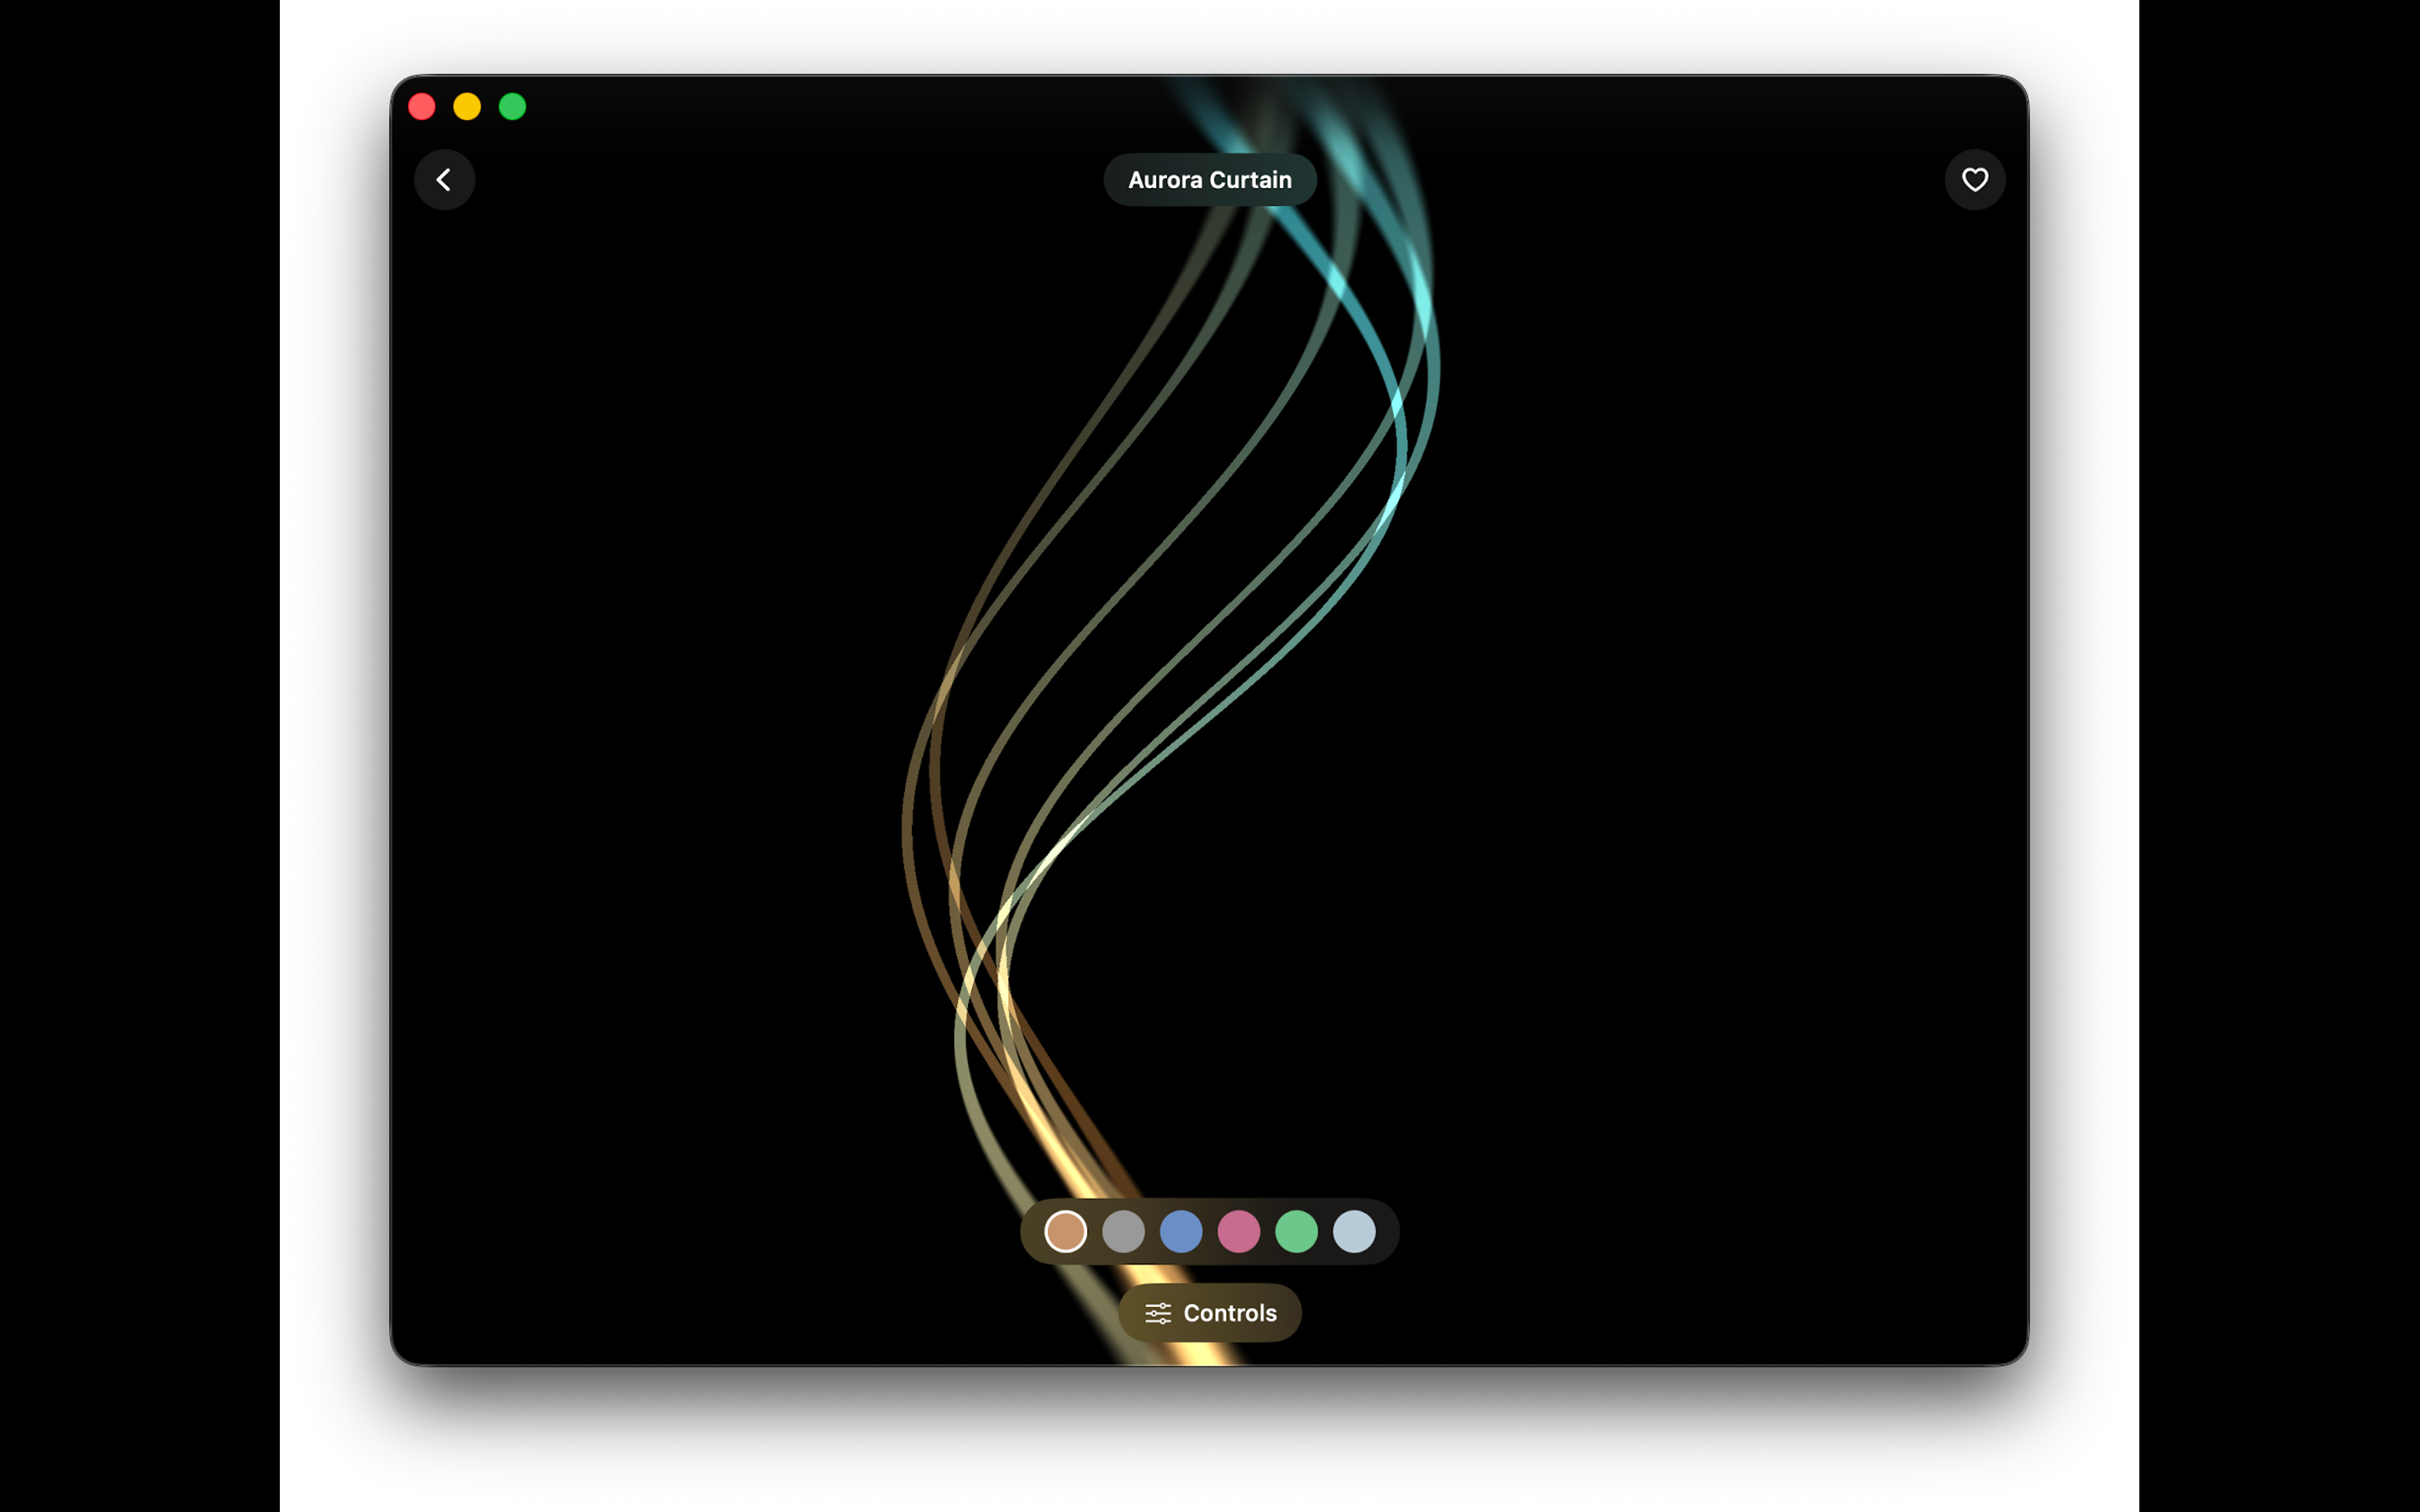Choose the gray color swatch
The height and width of the screenshot is (1512, 2420).
click(1123, 1232)
